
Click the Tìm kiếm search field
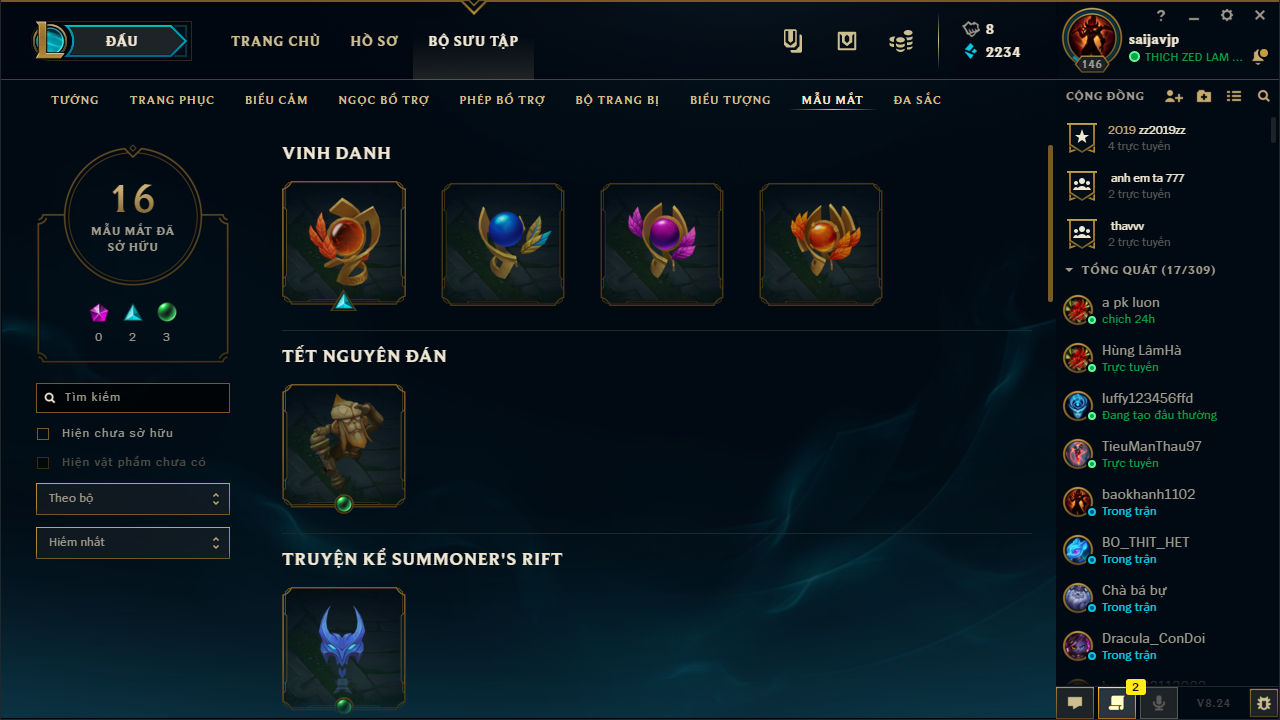pyautogui.click(x=133, y=398)
